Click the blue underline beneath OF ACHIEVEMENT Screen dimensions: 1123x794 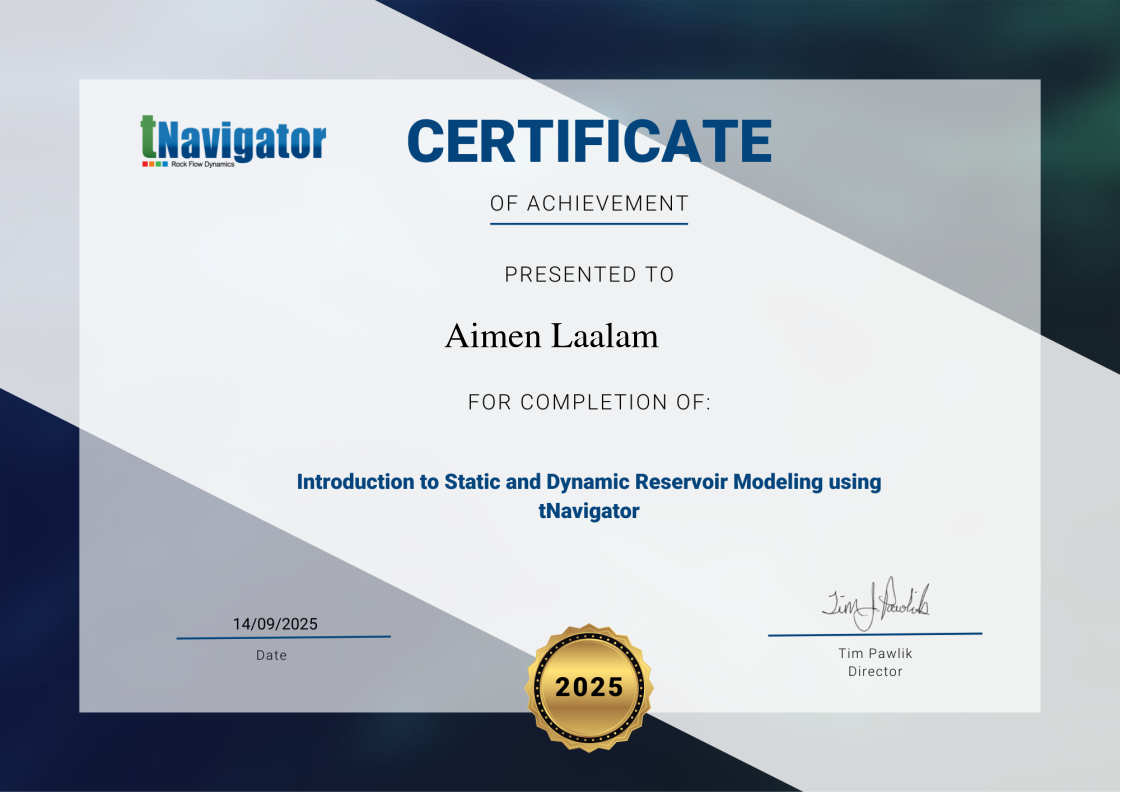pyautogui.click(x=589, y=223)
